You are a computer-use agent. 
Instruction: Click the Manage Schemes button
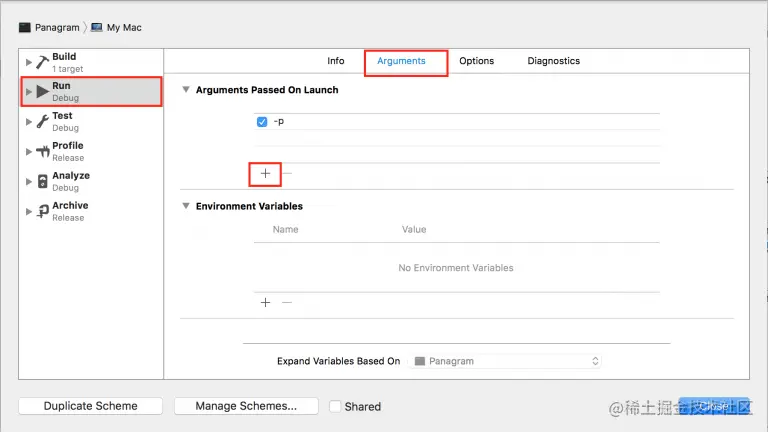(x=246, y=406)
